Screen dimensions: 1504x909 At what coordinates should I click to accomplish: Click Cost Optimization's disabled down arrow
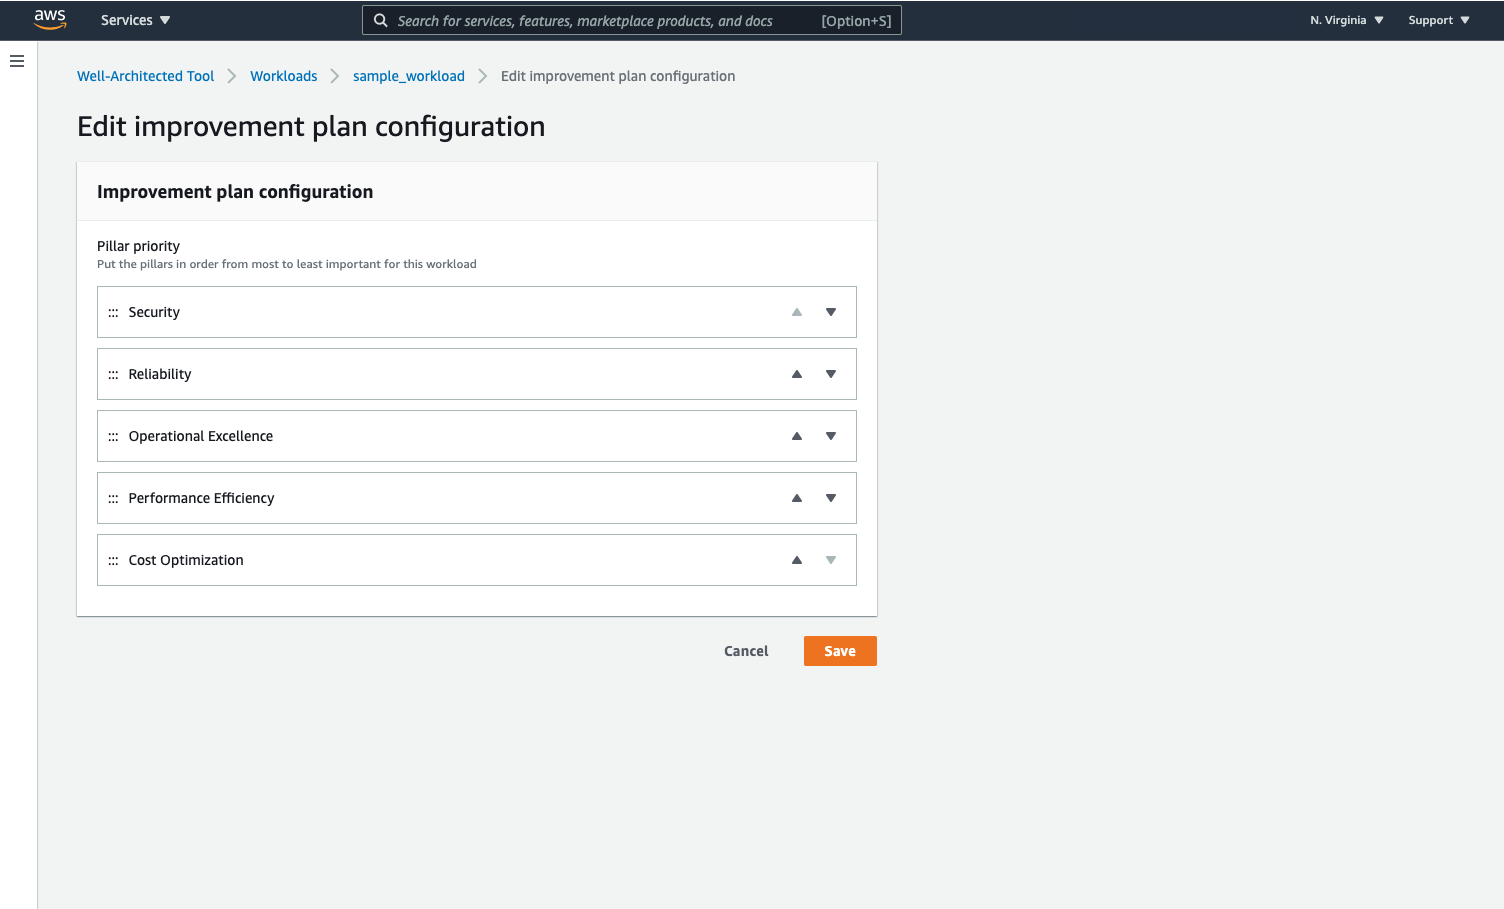tap(831, 560)
